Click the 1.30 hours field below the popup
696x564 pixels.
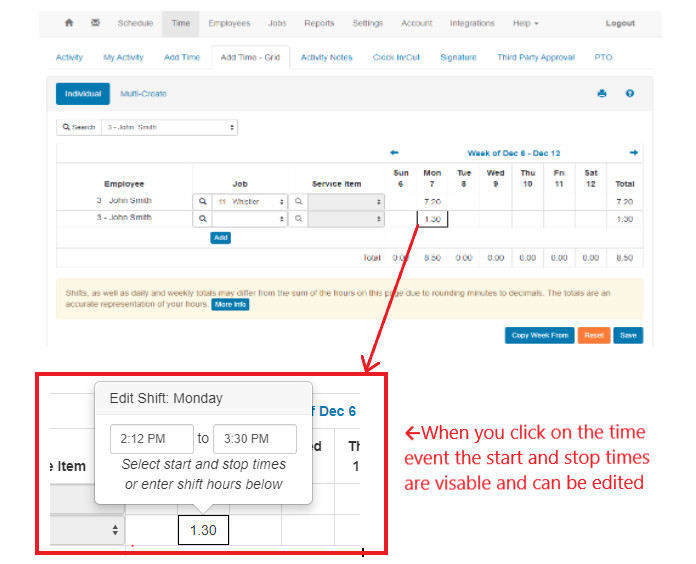pyautogui.click(x=203, y=530)
